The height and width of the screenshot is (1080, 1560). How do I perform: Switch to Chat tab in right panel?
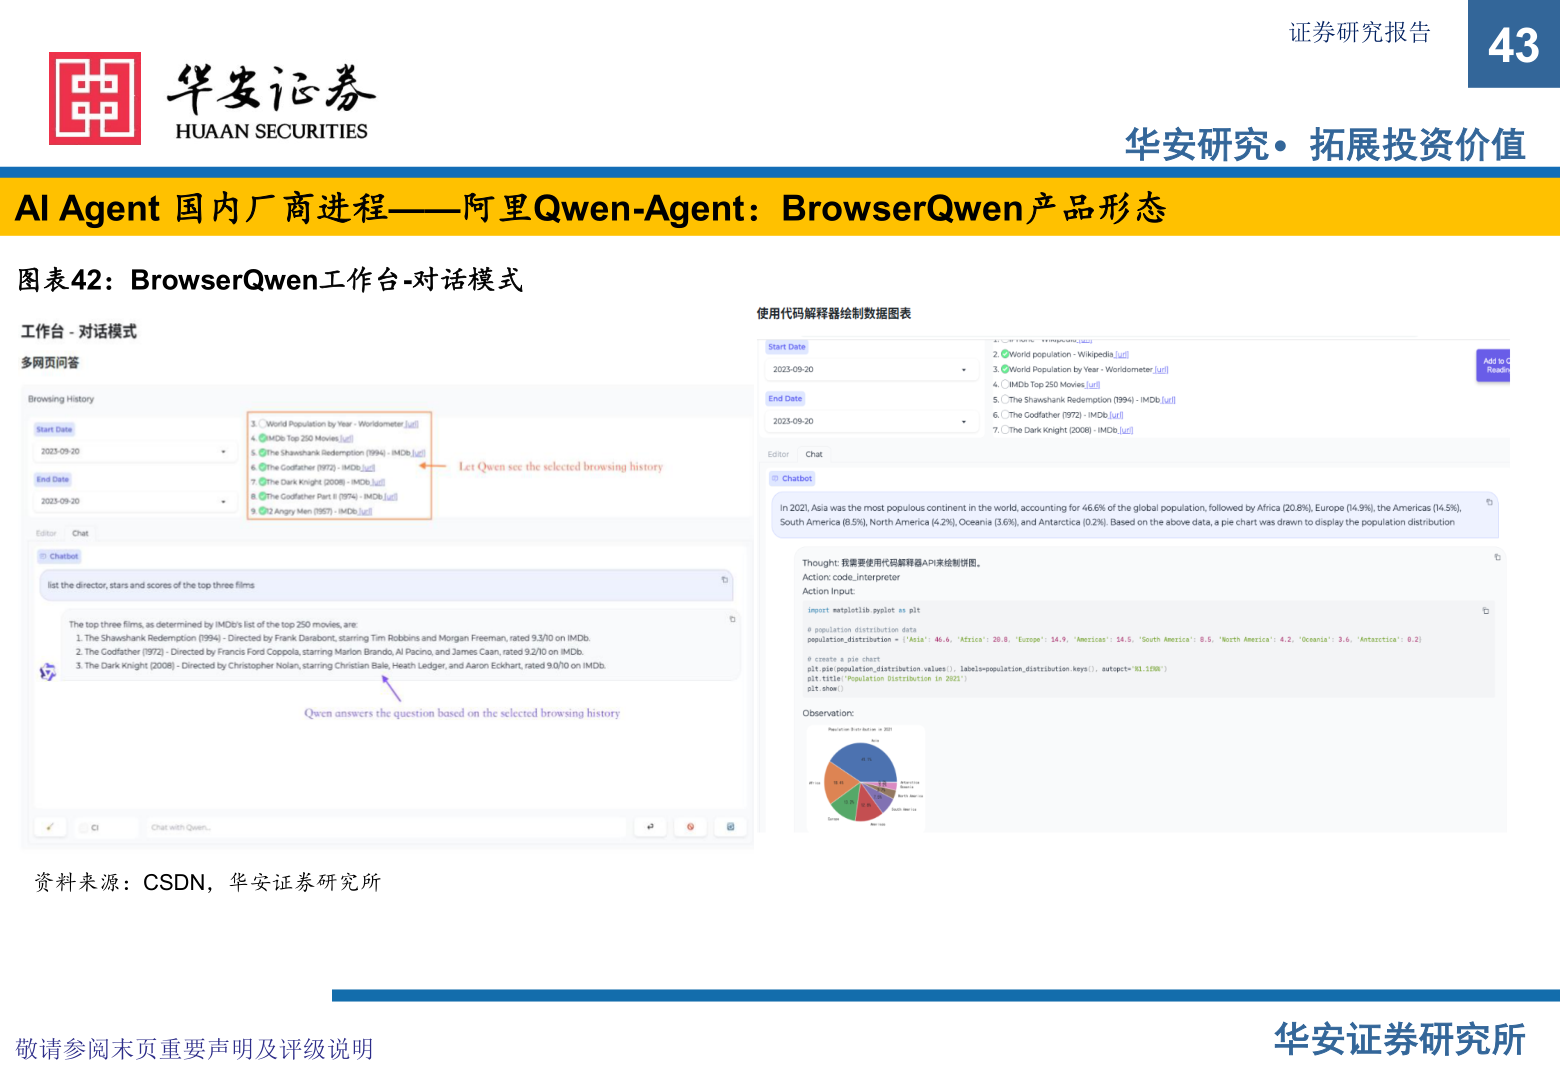(814, 454)
